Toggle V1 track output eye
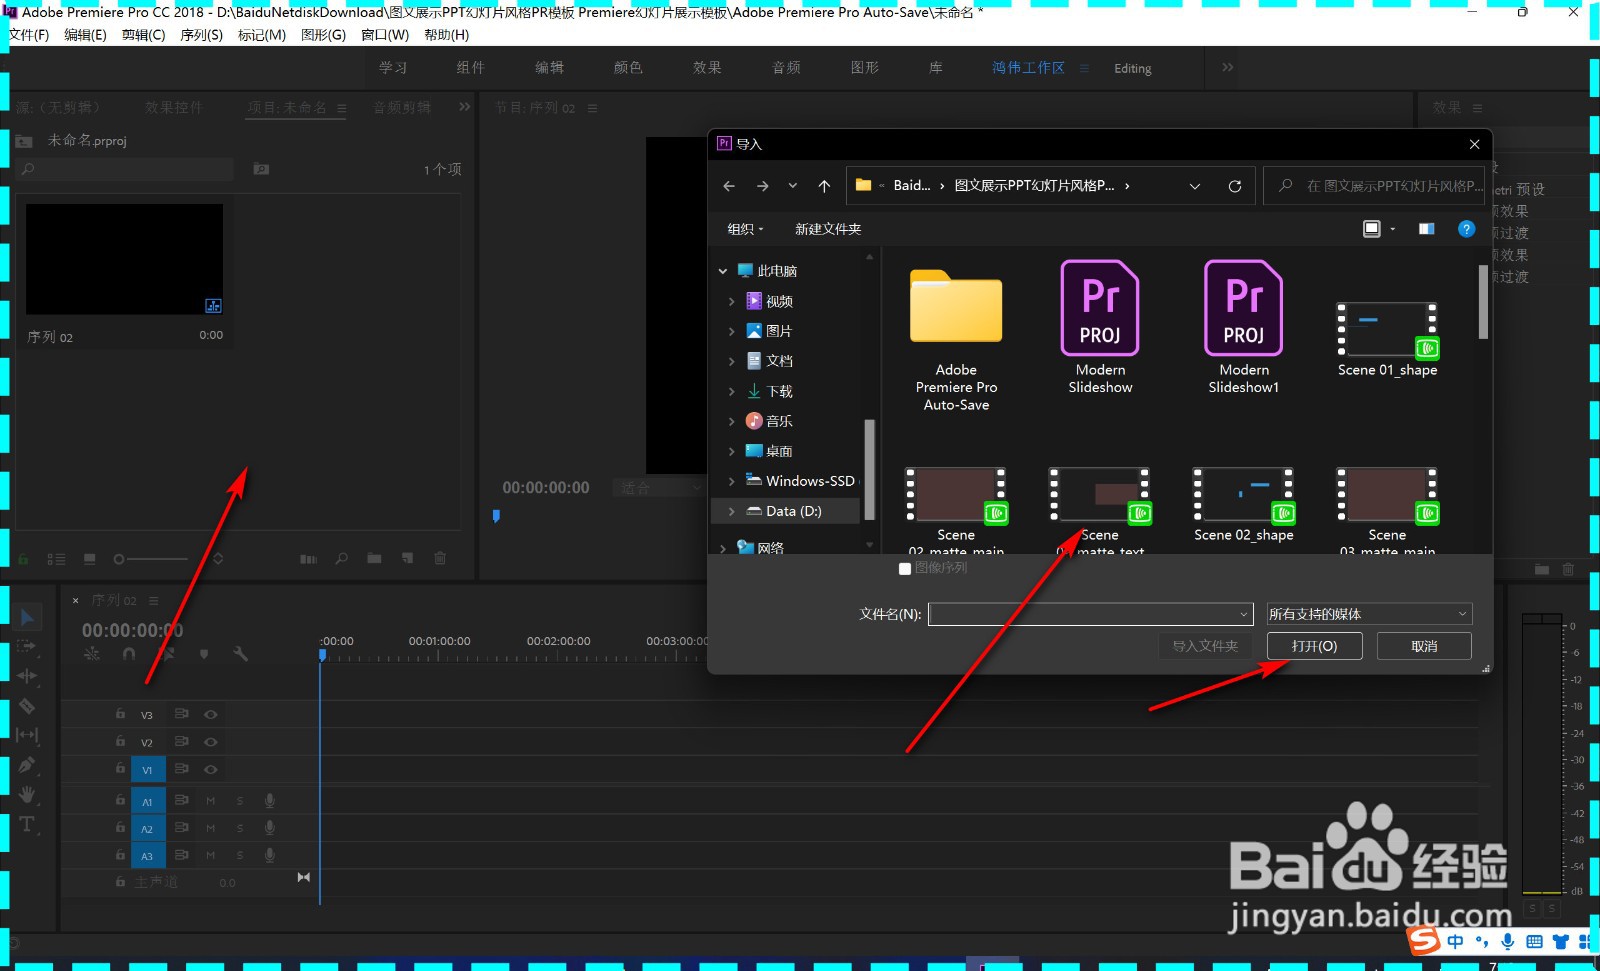1600x971 pixels. (x=211, y=770)
